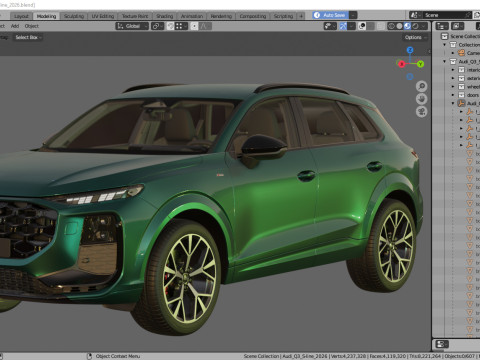This screenshot has width=480, height=360.
Task: Select the Audi empty object icon
Action: coord(461,103)
